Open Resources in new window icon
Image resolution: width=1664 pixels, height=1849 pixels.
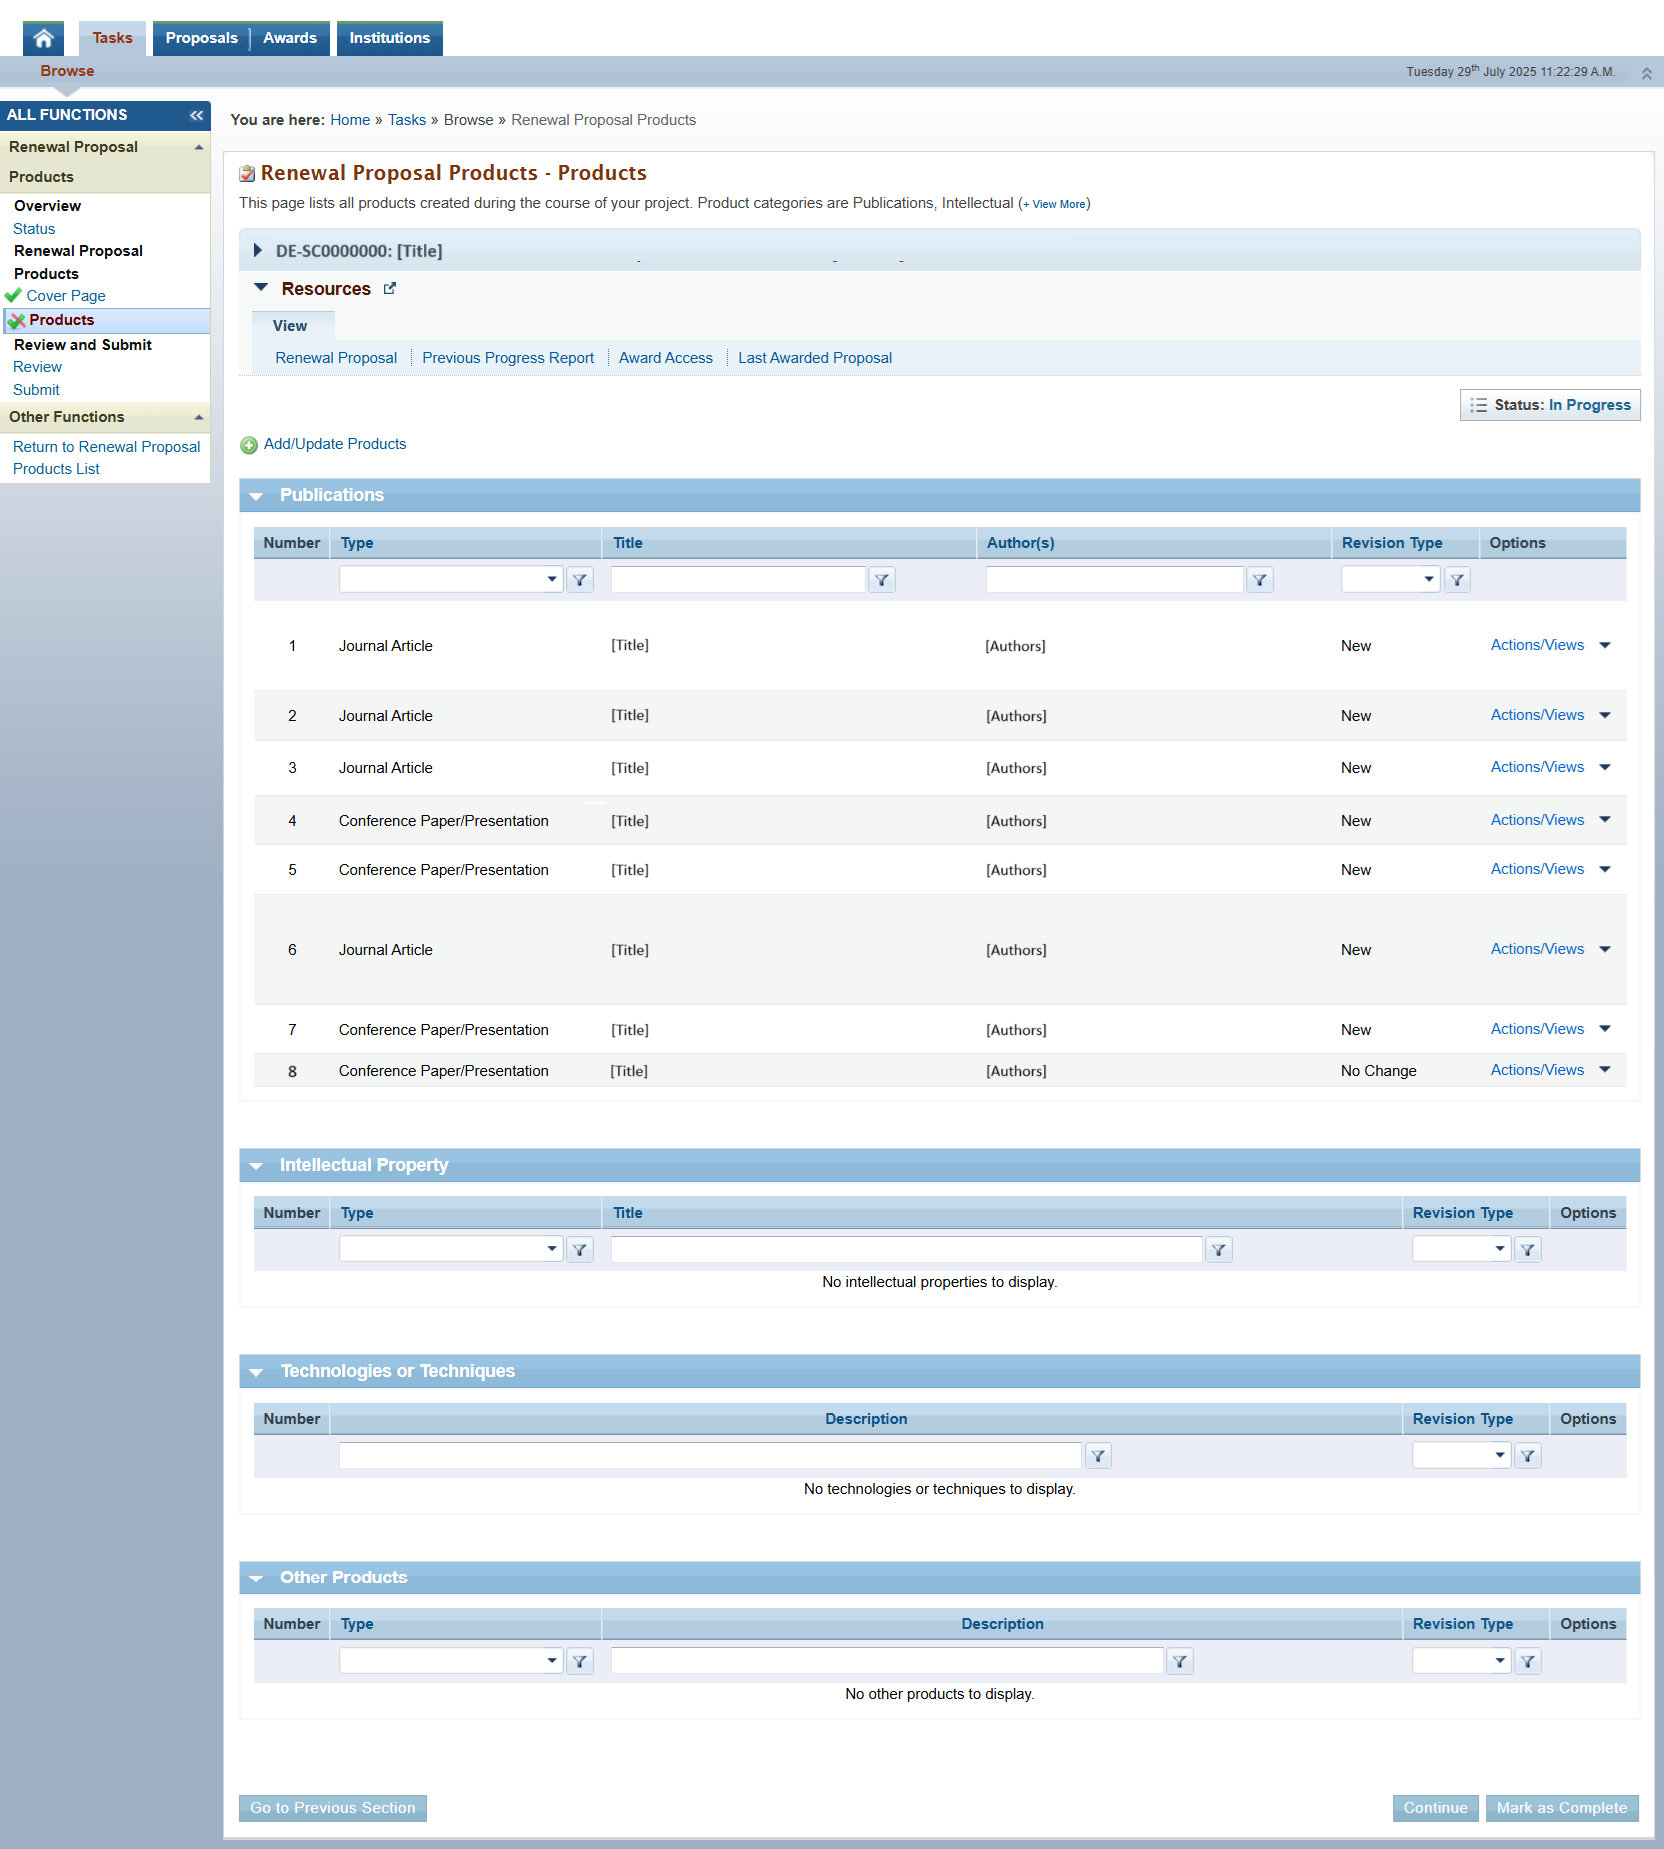click(x=390, y=288)
